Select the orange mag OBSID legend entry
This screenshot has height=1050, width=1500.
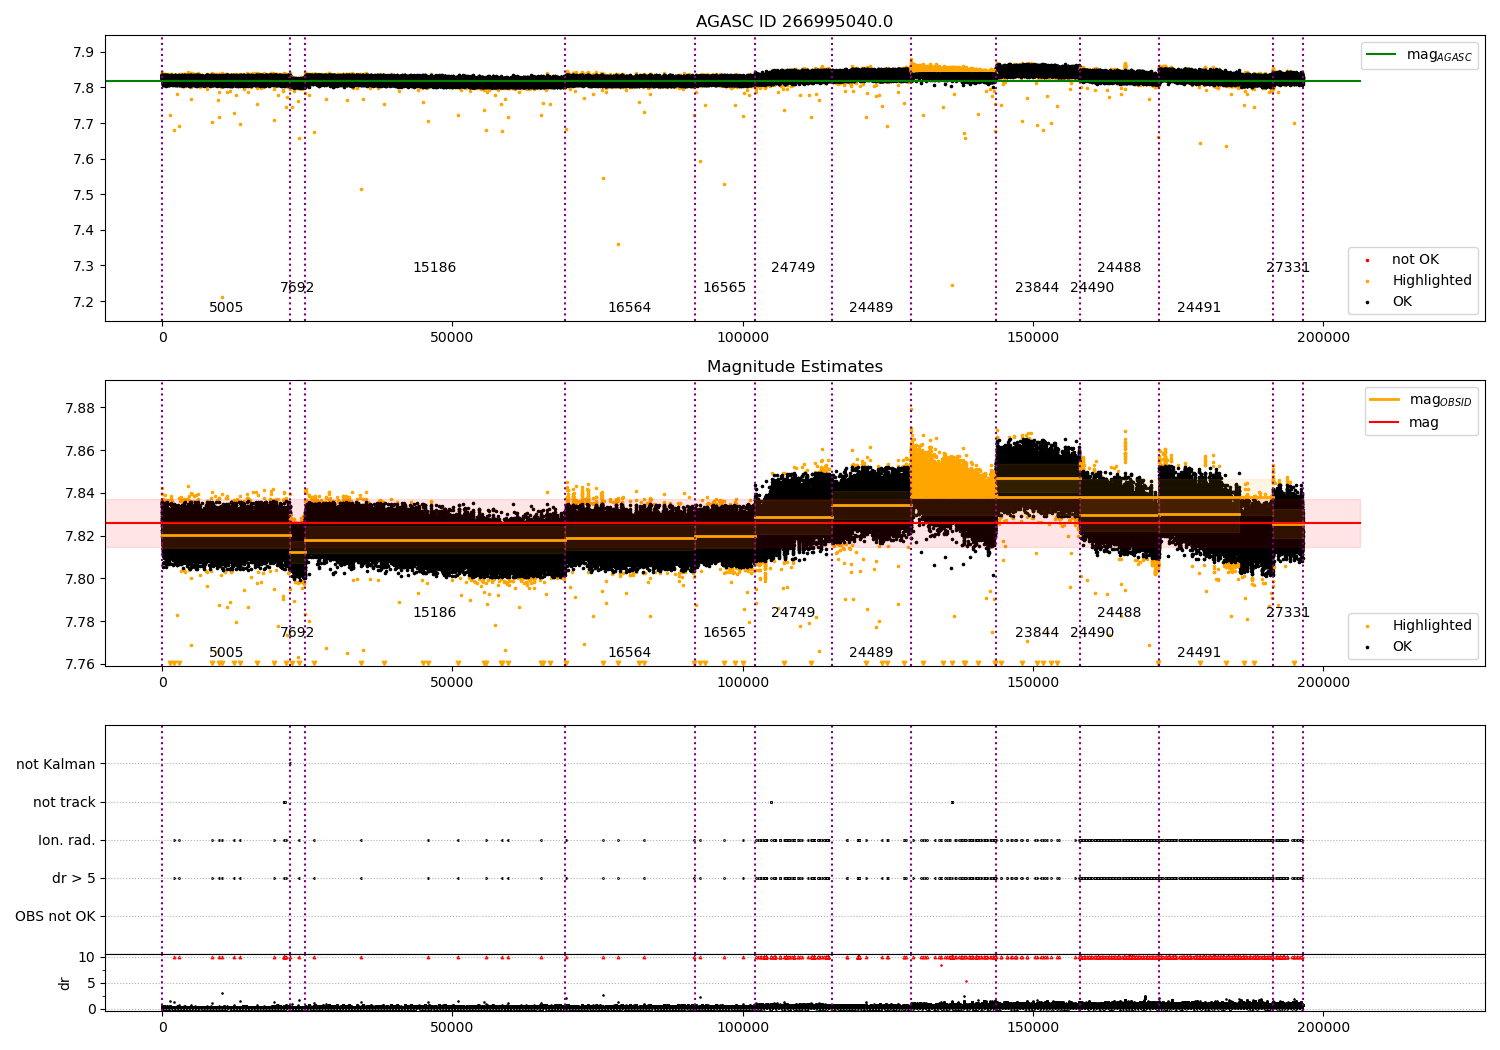[x=1420, y=400]
